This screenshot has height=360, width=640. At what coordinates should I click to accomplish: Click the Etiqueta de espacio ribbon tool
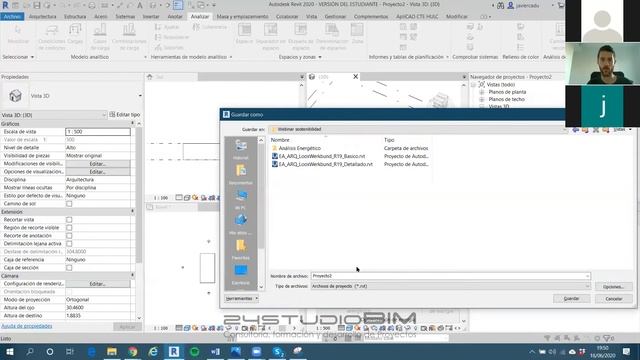click(x=301, y=36)
